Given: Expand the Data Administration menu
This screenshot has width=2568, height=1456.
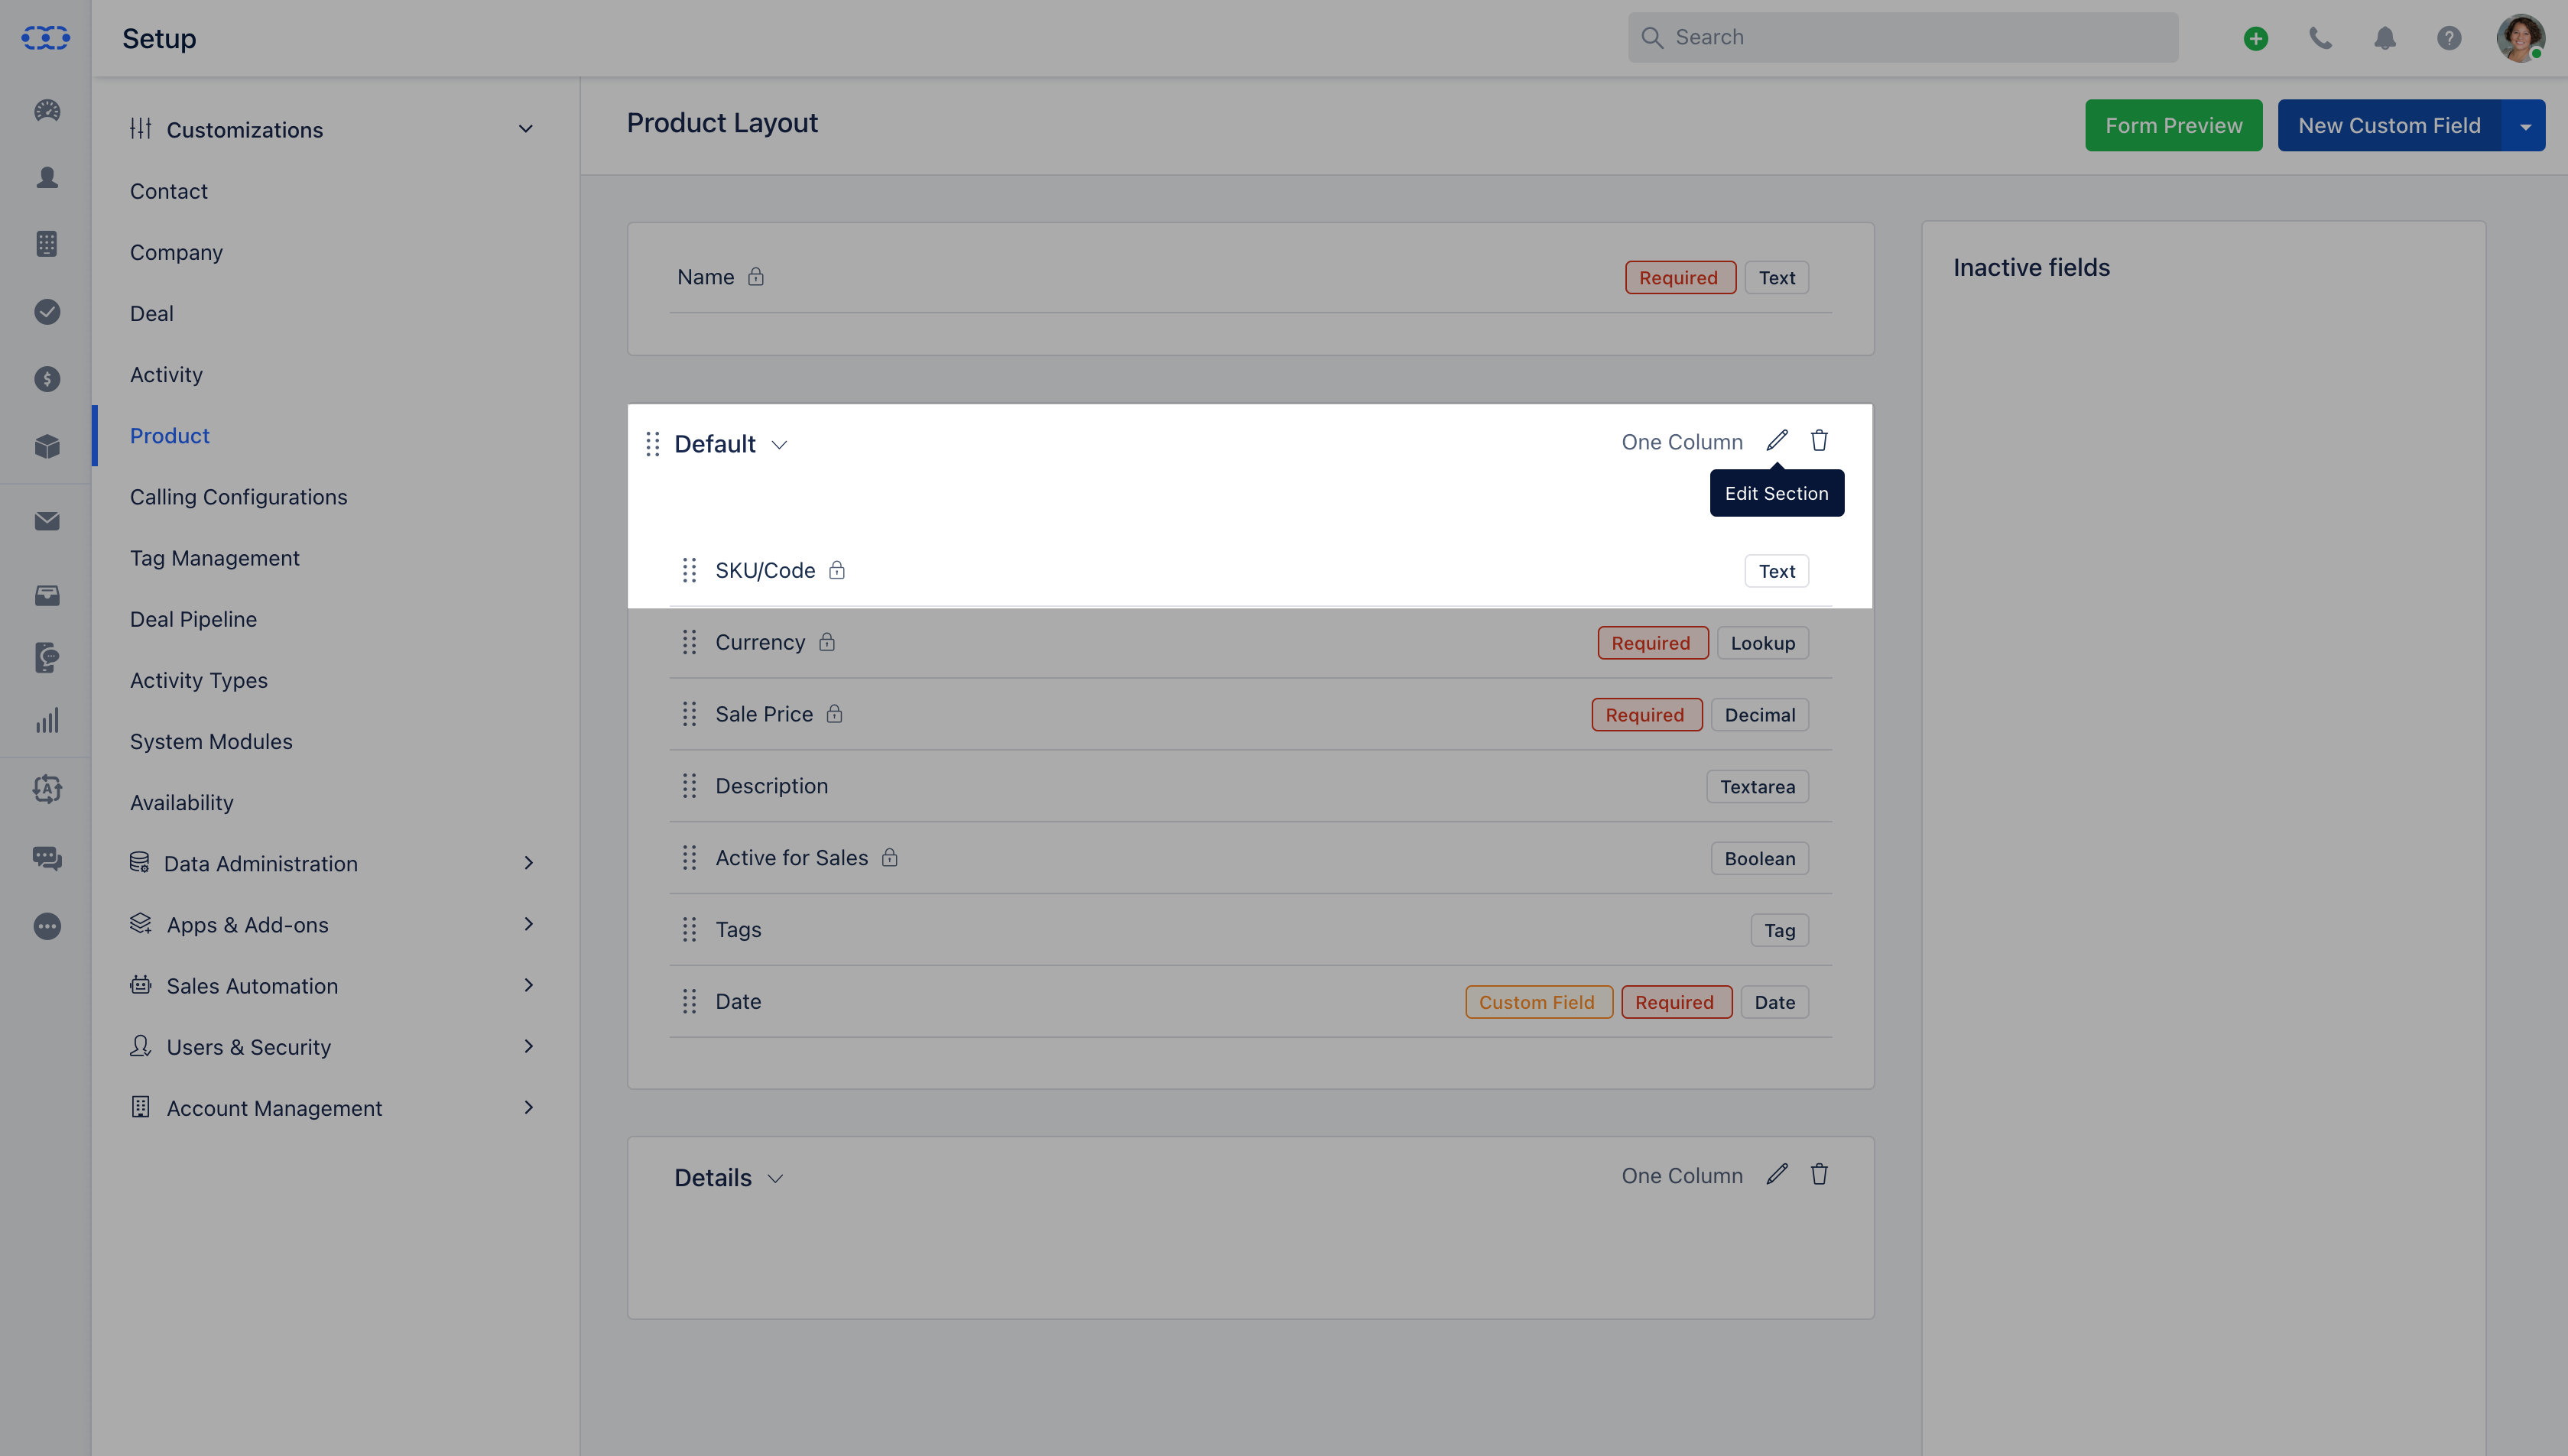Looking at the screenshot, I should (x=332, y=864).
